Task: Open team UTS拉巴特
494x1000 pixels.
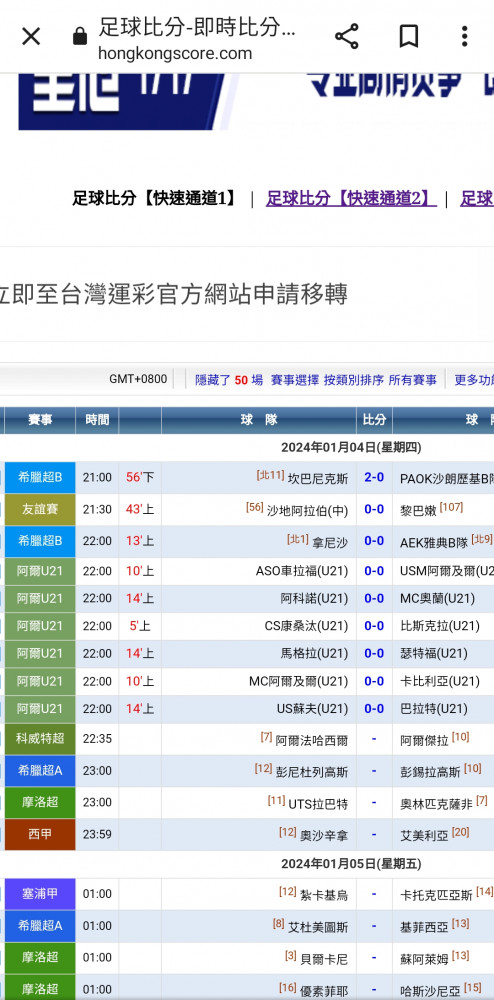Action: (318, 804)
